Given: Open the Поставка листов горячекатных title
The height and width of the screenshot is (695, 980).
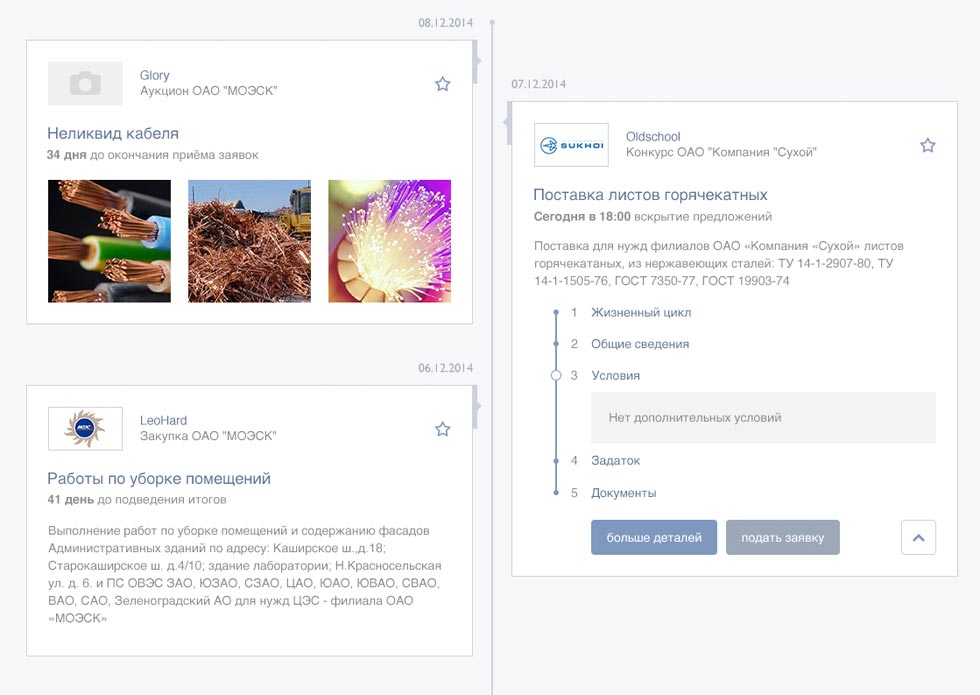Looking at the screenshot, I should [650, 194].
